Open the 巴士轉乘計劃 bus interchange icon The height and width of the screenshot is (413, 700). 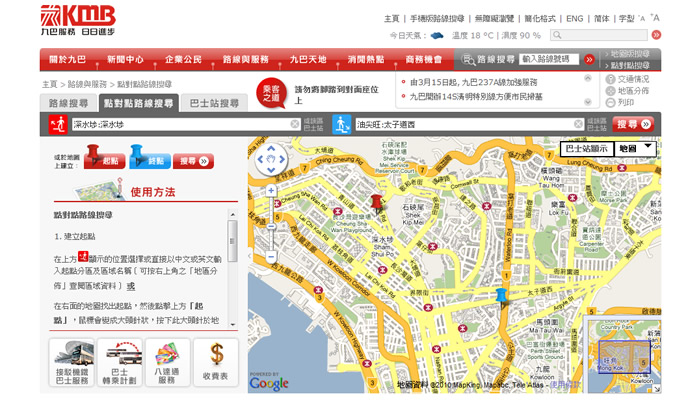click(120, 363)
